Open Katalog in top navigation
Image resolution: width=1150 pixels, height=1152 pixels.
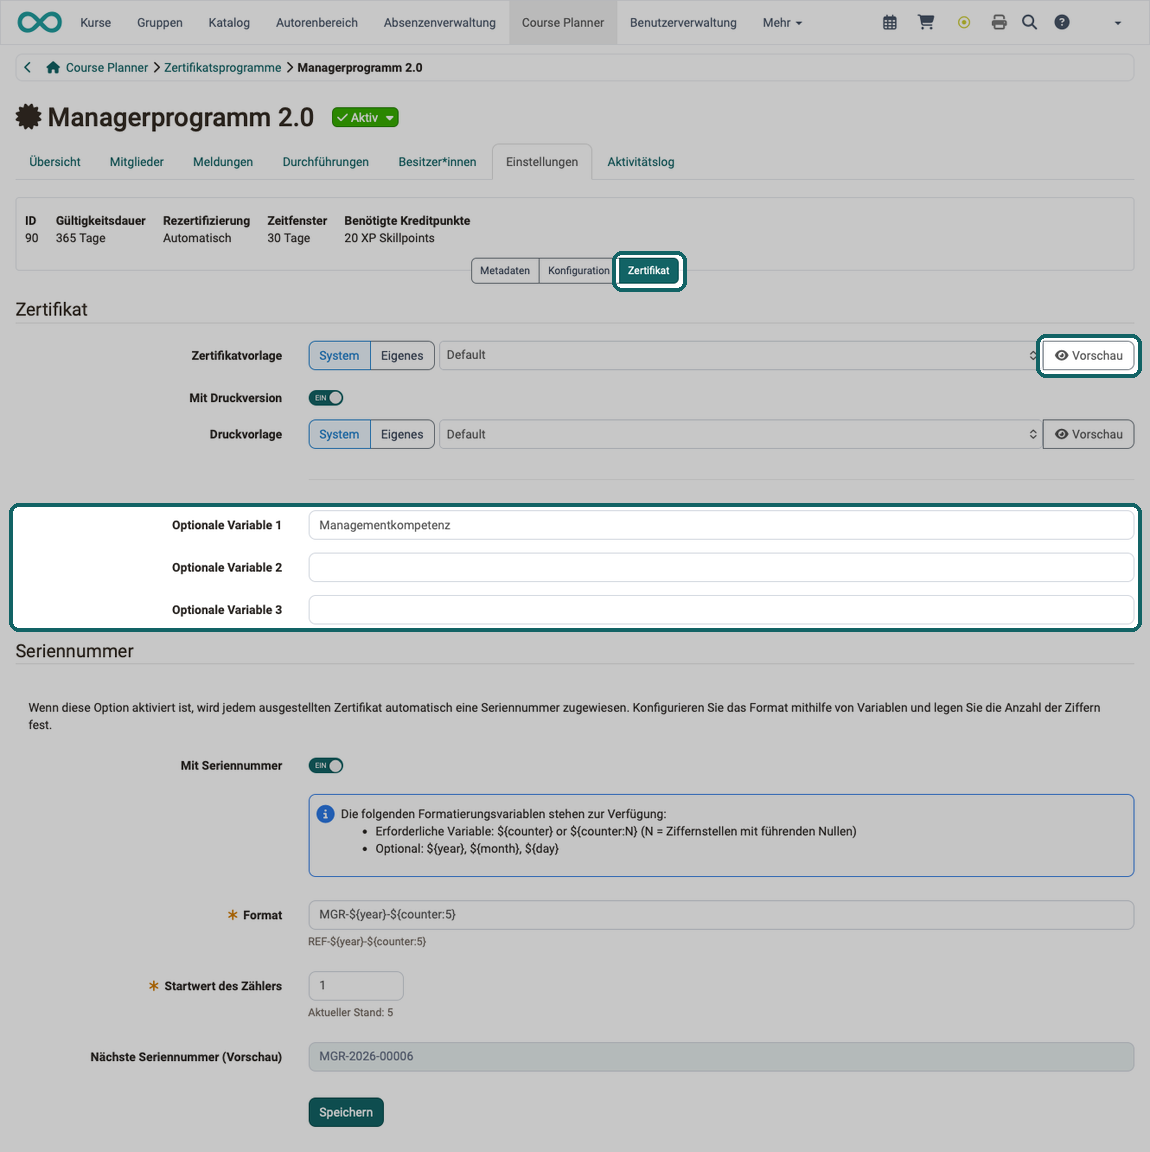[229, 23]
